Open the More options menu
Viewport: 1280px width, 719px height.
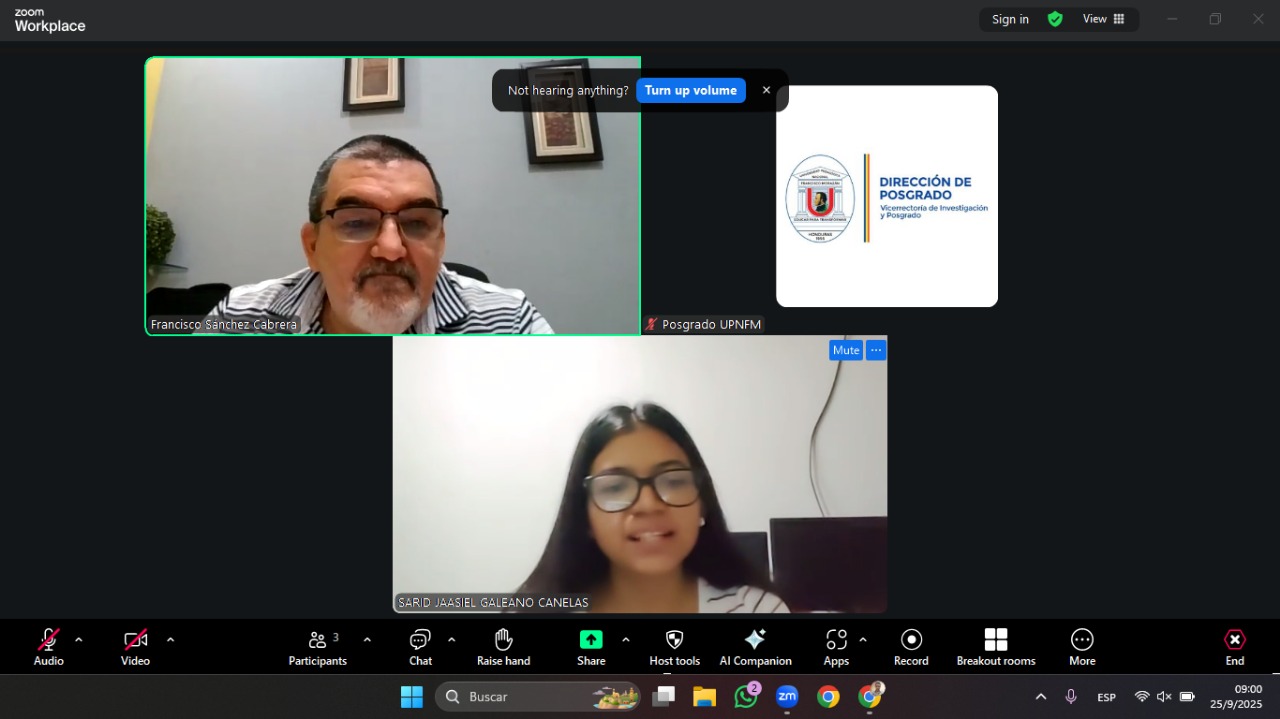tap(1082, 640)
